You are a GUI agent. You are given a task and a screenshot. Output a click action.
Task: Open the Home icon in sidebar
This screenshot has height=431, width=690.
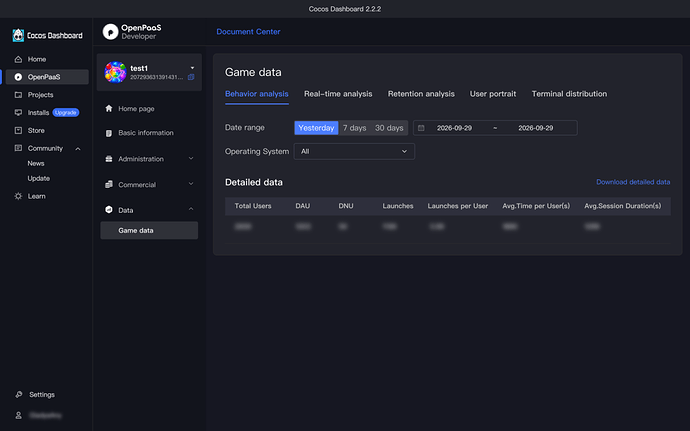click(18, 59)
